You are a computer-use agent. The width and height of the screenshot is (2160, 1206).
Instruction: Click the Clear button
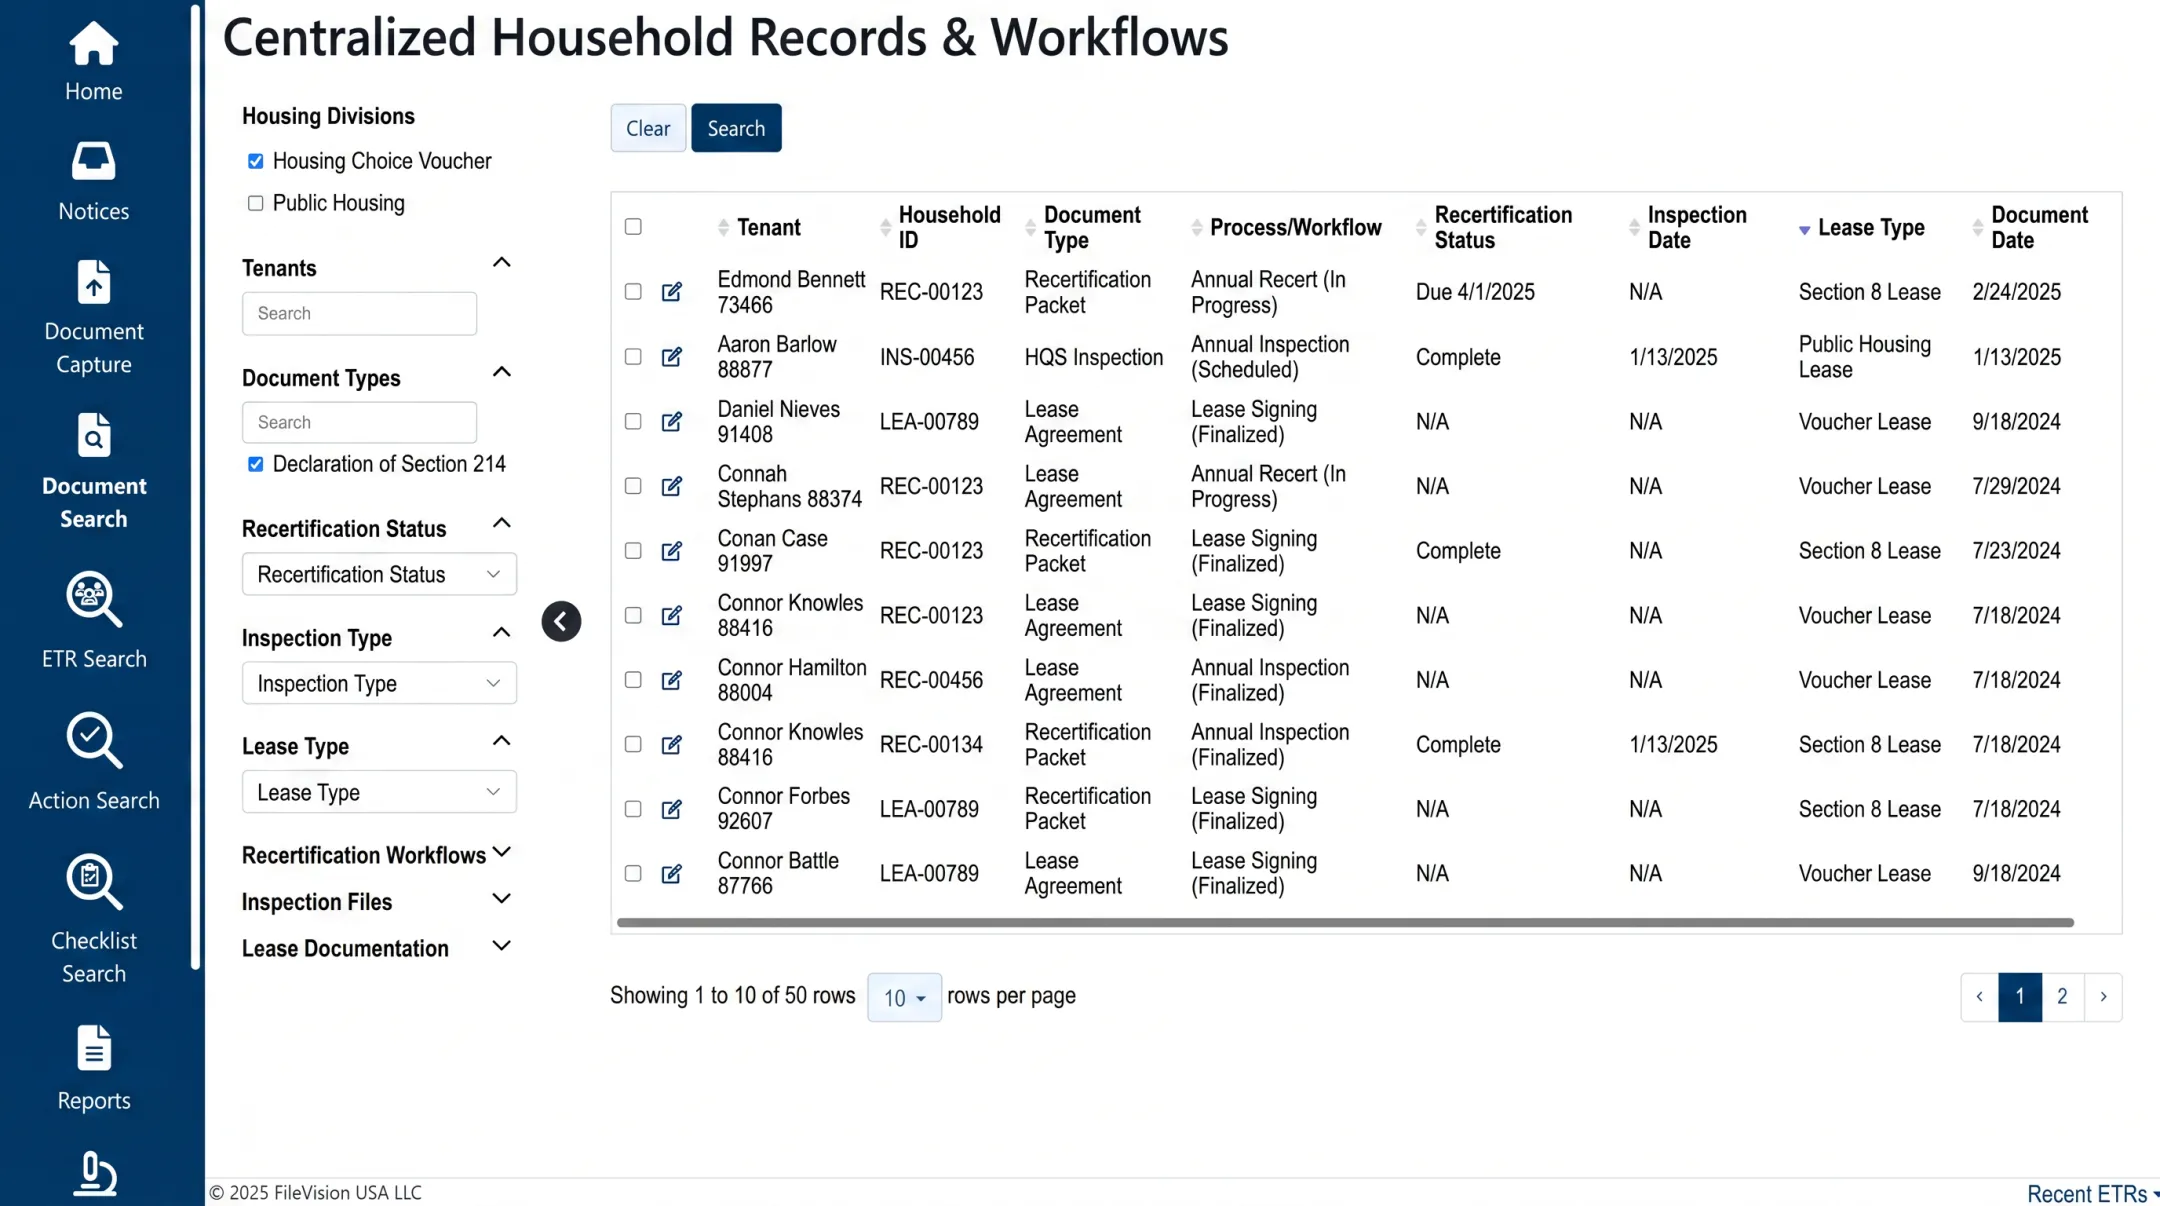tap(648, 128)
